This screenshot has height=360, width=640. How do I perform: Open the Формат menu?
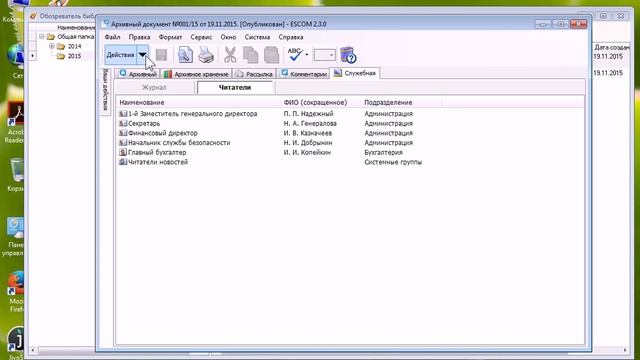point(170,37)
